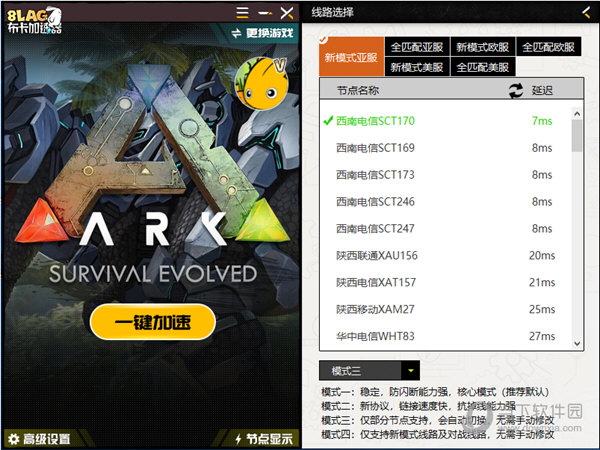
Task: Select node 西南电信SCT169
Action: (x=445, y=148)
